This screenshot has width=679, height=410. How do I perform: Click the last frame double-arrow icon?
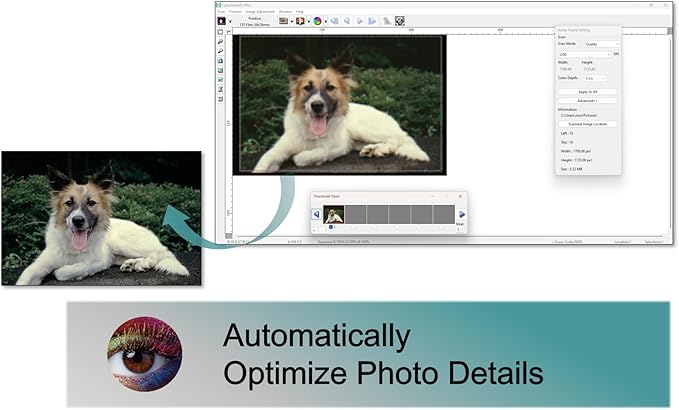pos(371,20)
